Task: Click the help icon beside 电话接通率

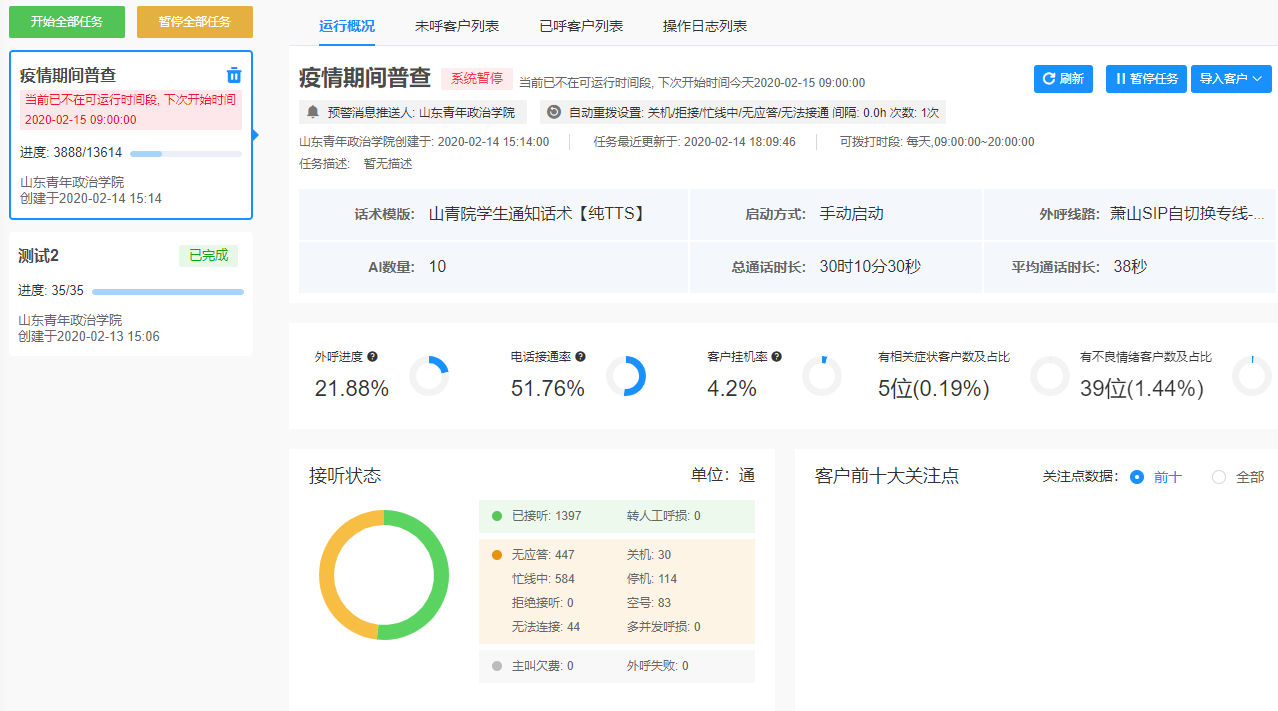Action: coord(580,357)
